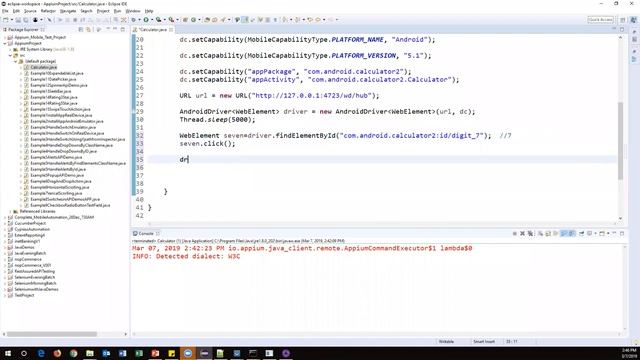Open the Navigate menu
This screenshot has width=640, height=360.
pos(68,11)
